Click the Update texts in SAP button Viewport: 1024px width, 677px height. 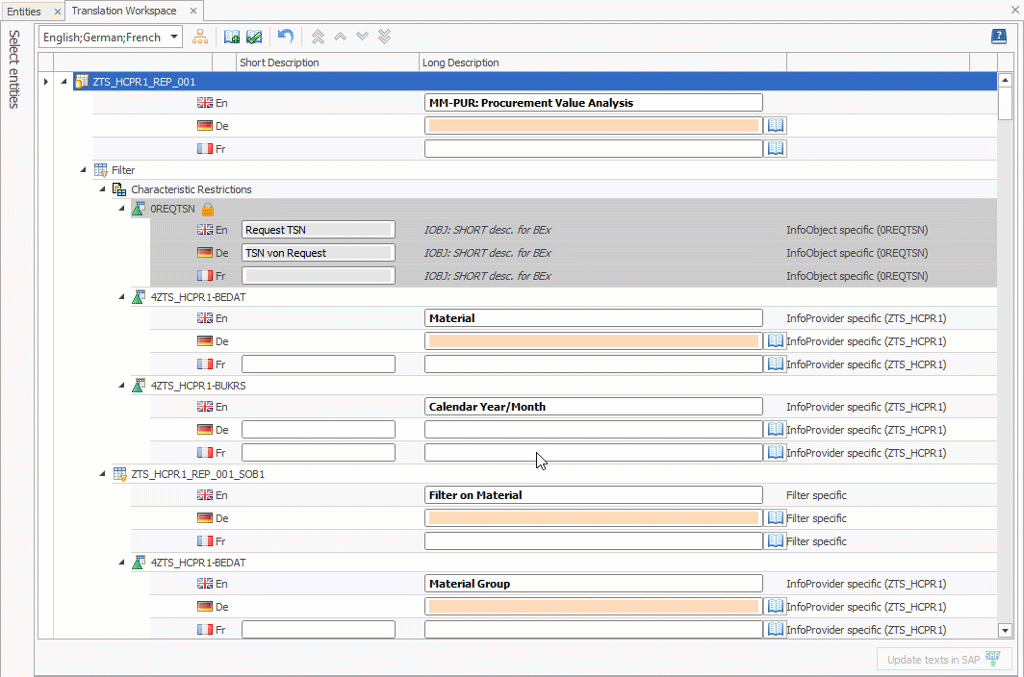click(x=944, y=659)
